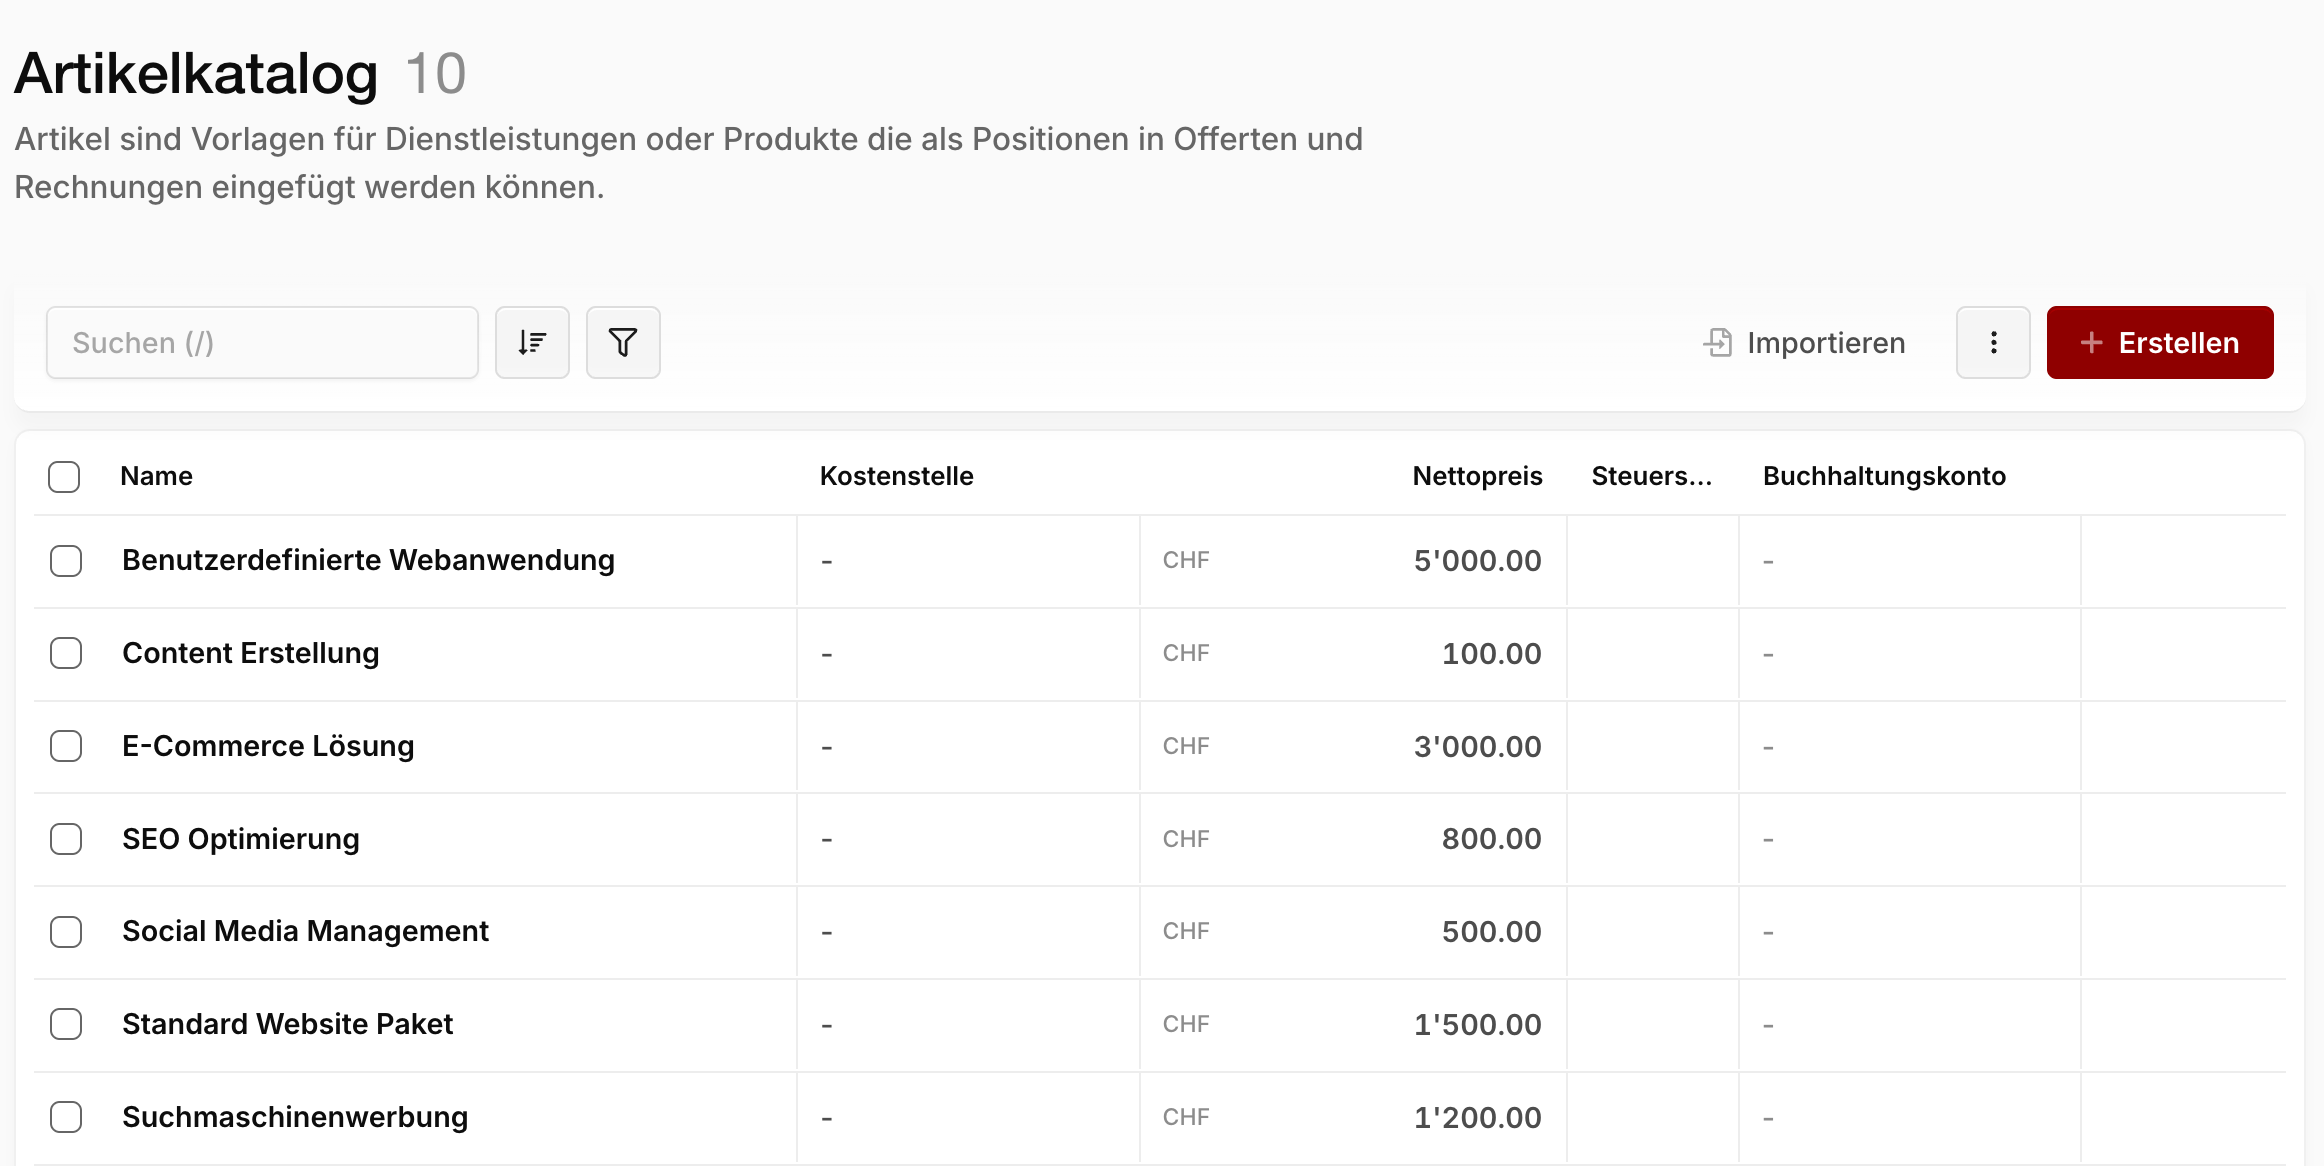Click the 800.00 price cell
The image size is (2324, 1166).
click(x=1491, y=839)
